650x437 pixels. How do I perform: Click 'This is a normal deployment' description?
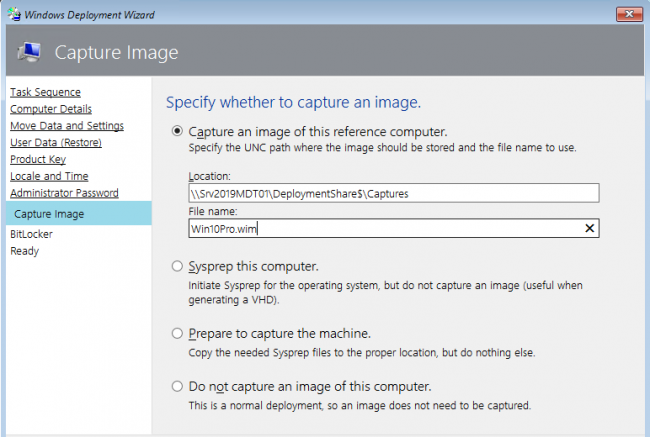[x=359, y=405]
